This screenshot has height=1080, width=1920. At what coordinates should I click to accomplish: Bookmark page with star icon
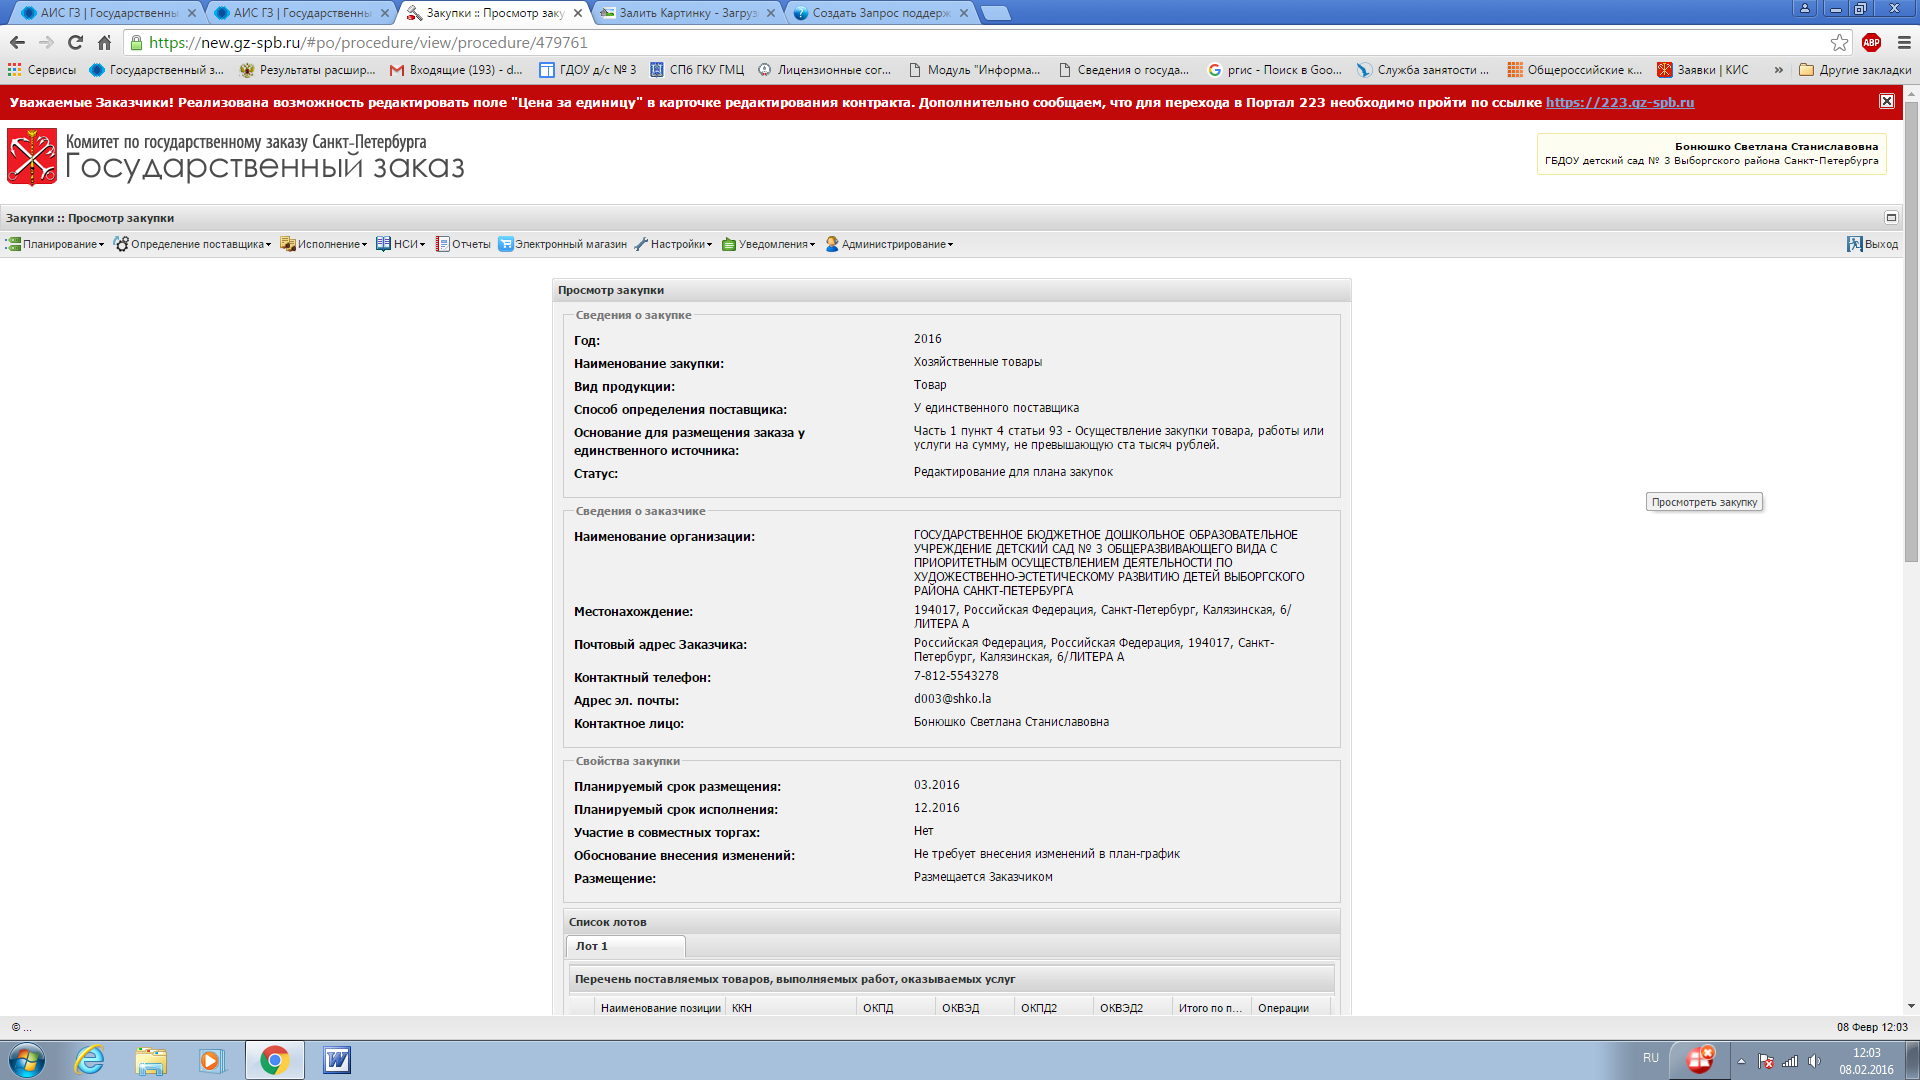click(x=1839, y=42)
